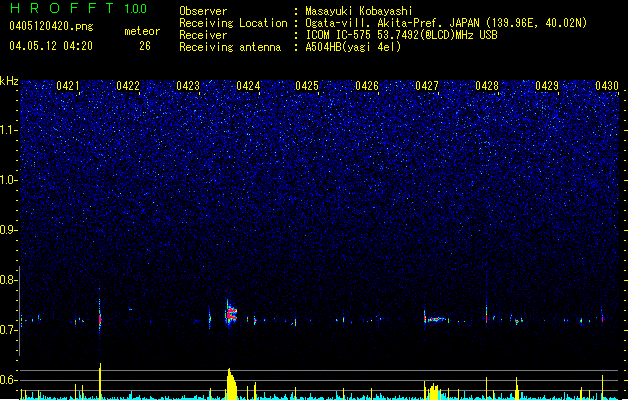Image resolution: width=629 pixels, height=400 pixels.
Task: Click the timestamp 04.05.12 04:20
Action: coord(51,46)
